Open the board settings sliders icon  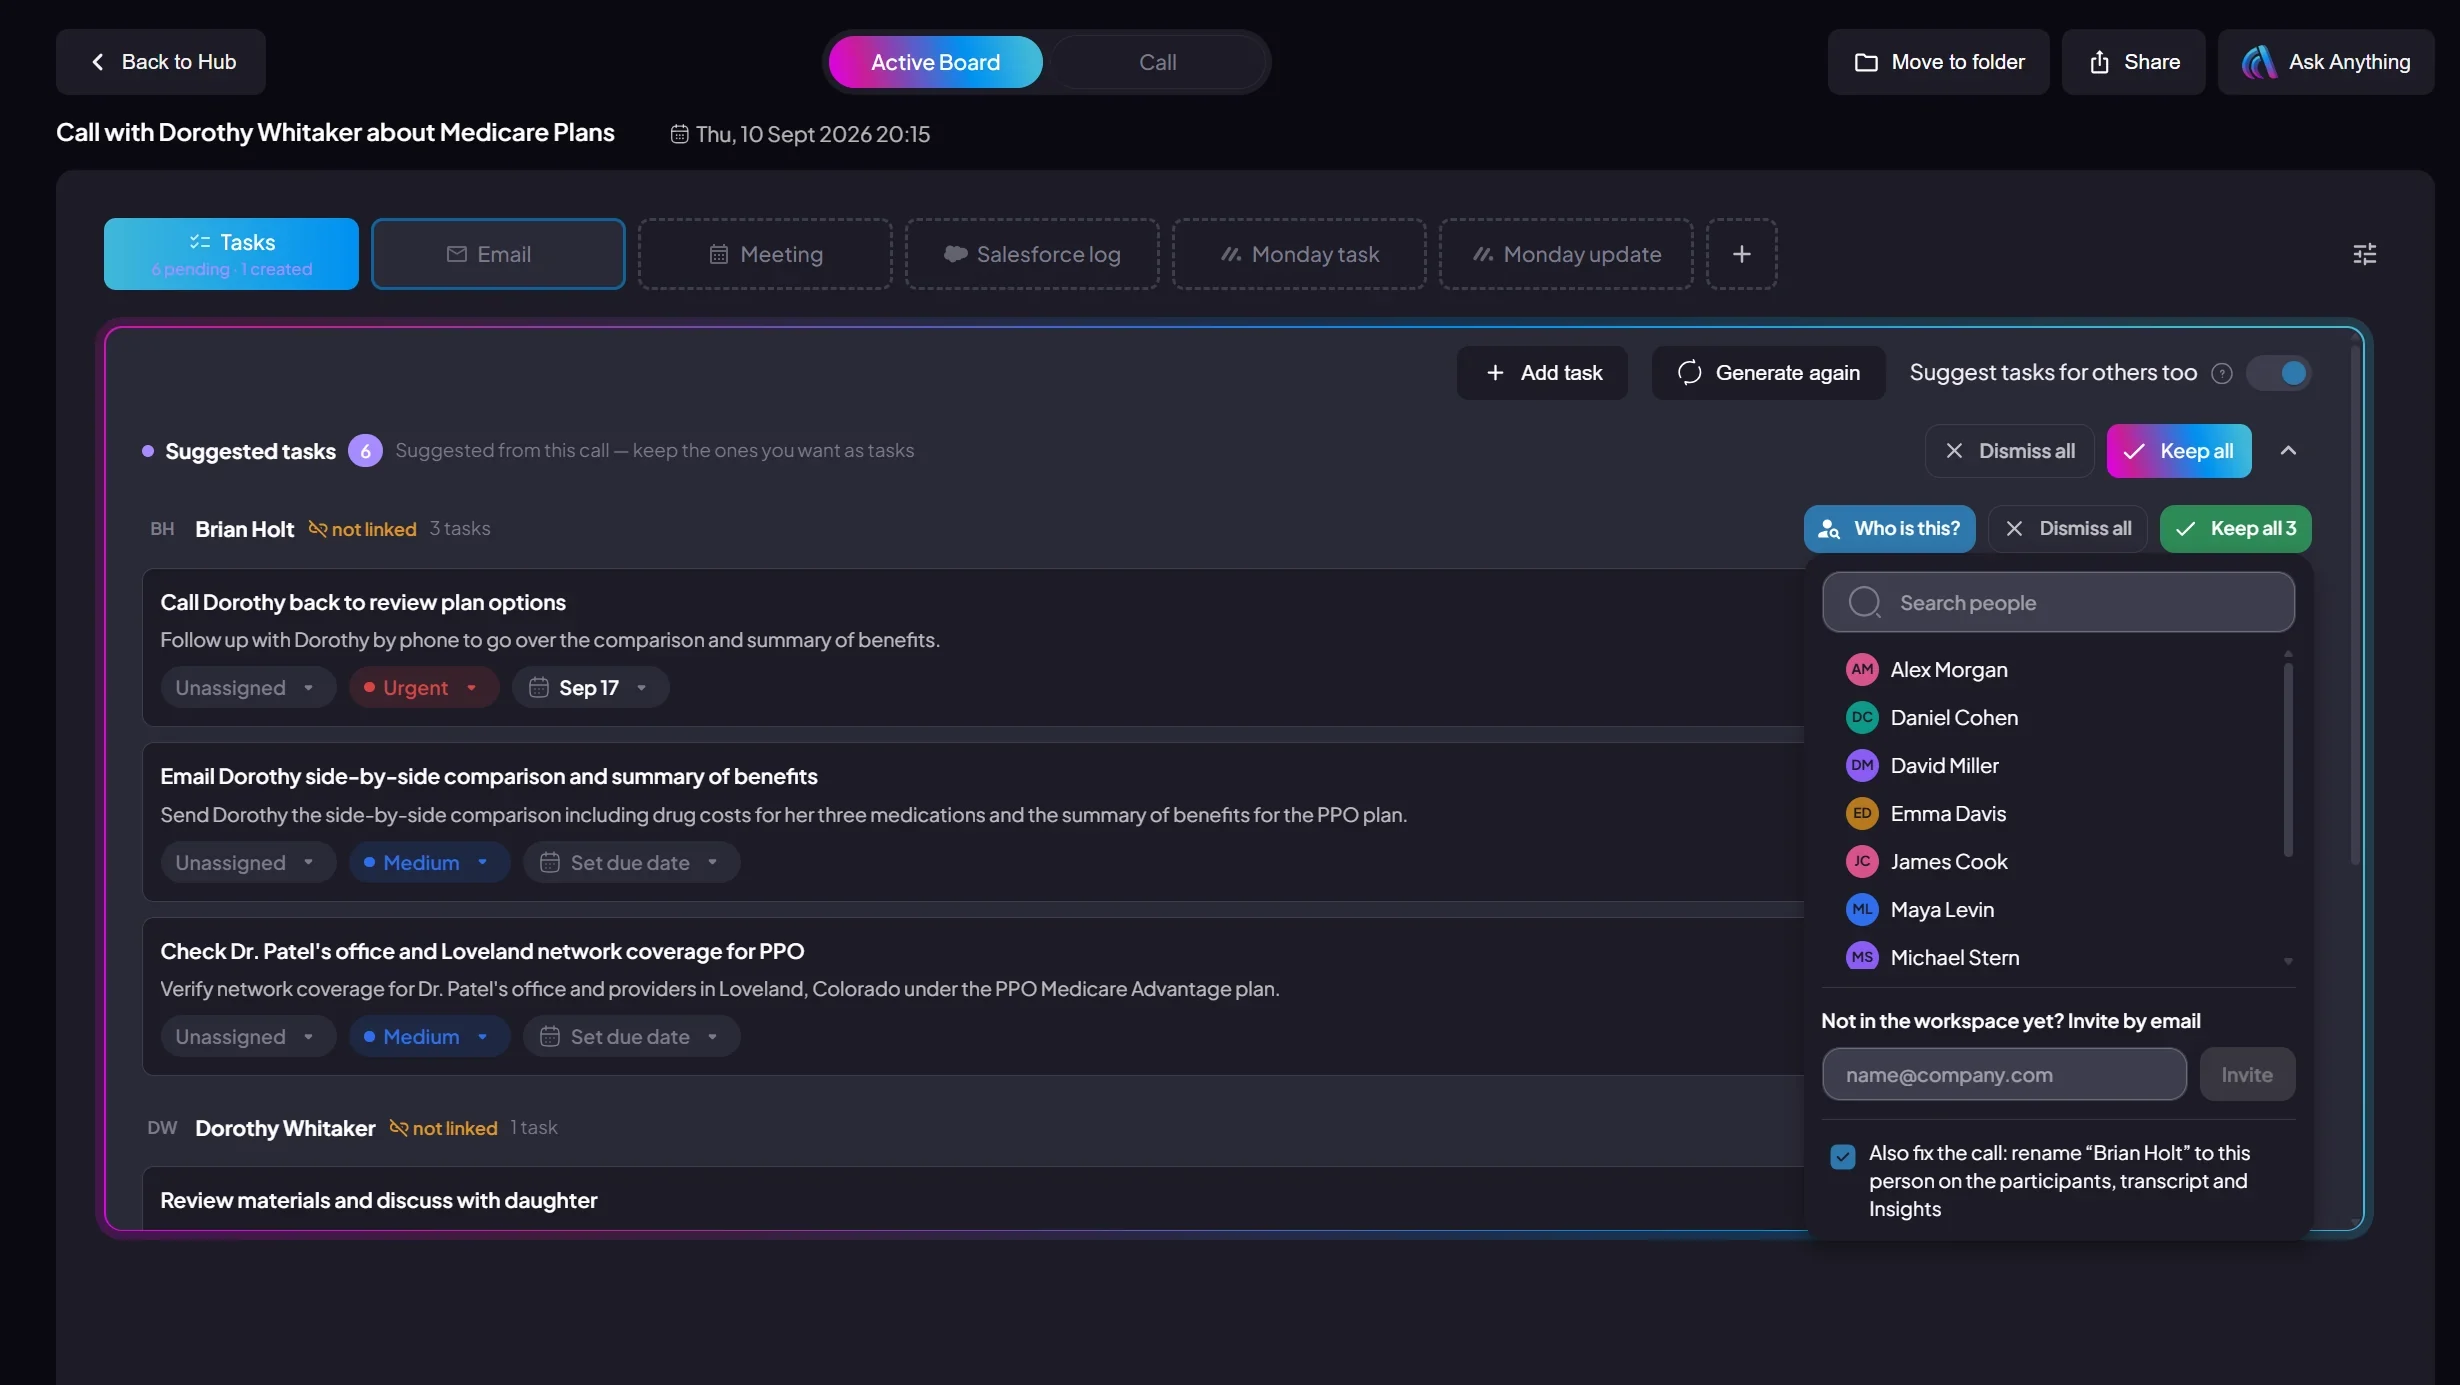[x=2365, y=254]
